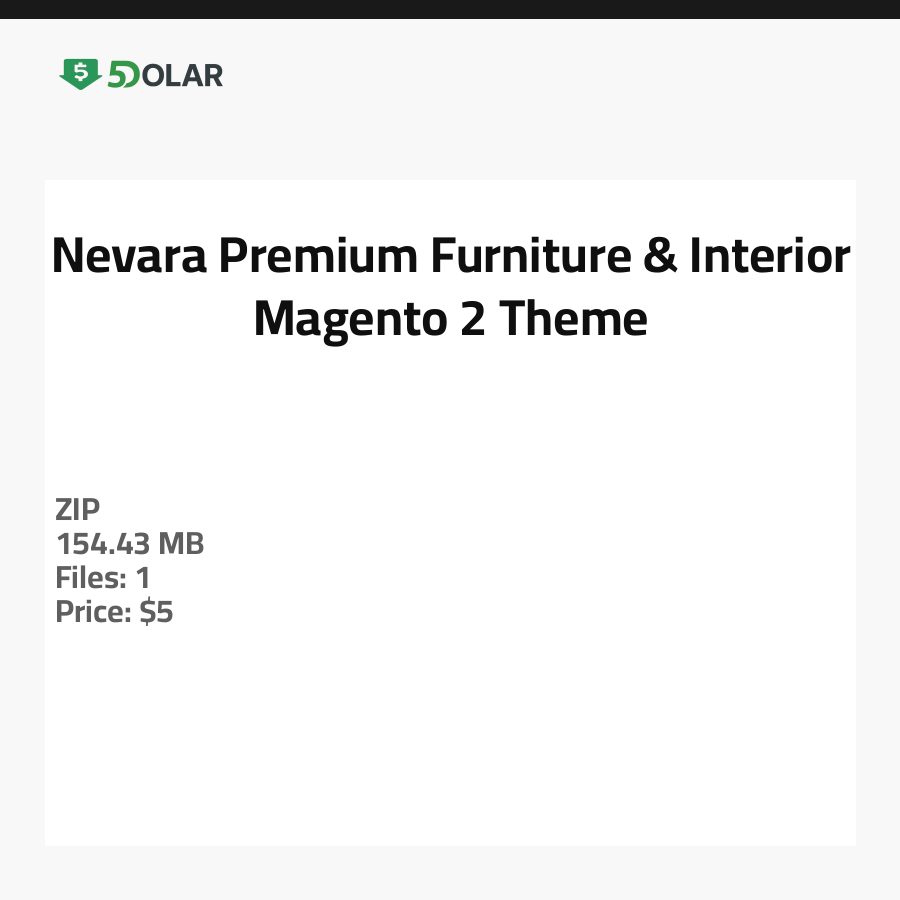Click the green dollar shield logo icon
900x900 pixels.
pyautogui.click(x=80, y=74)
